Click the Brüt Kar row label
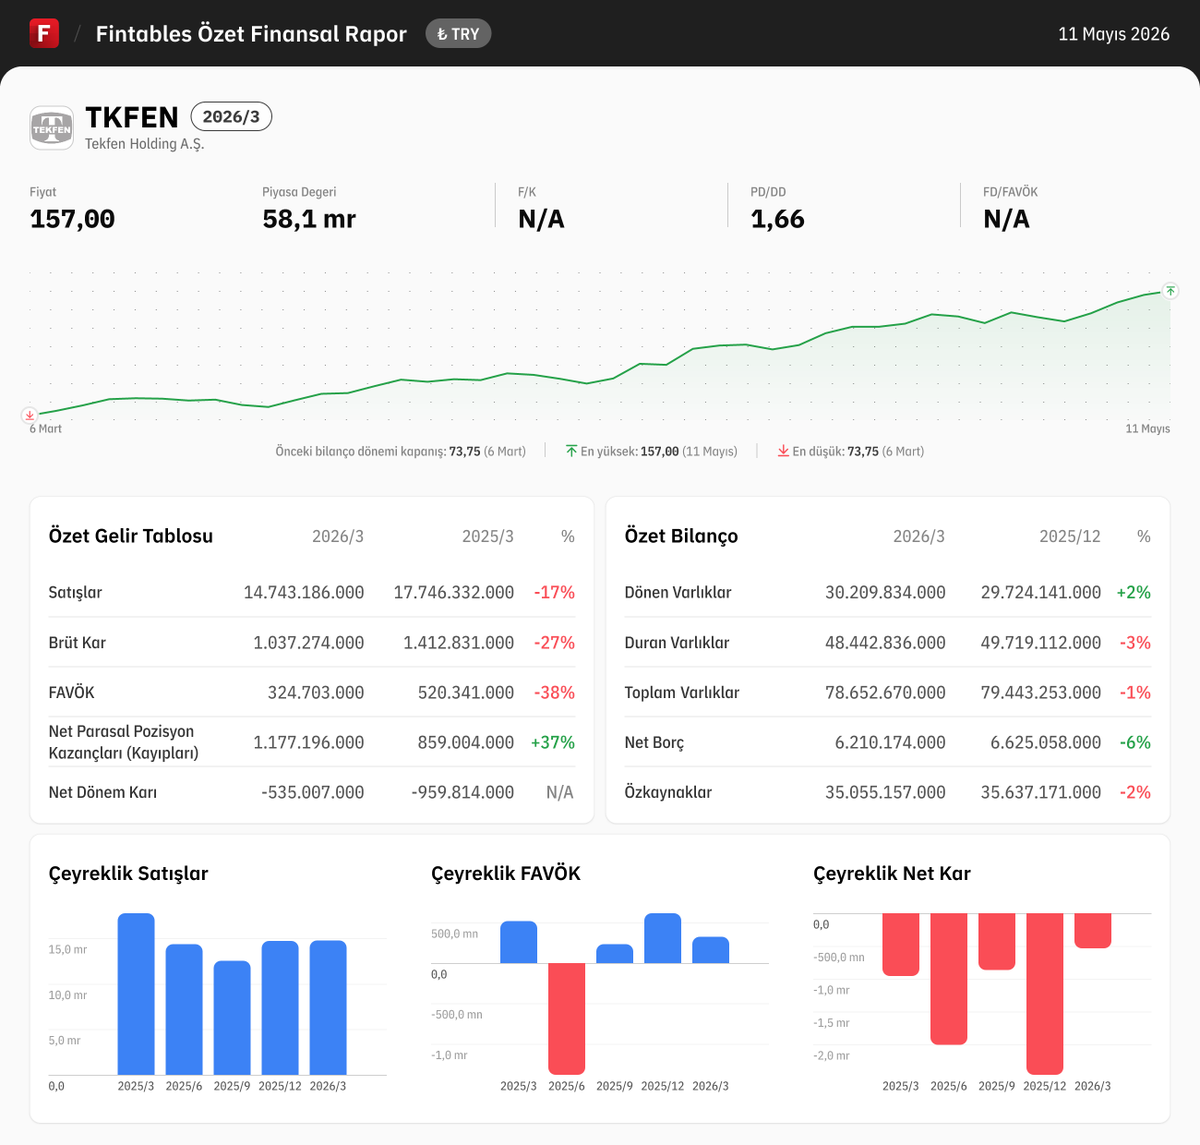This screenshot has height=1145, width=1200. click(77, 642)
